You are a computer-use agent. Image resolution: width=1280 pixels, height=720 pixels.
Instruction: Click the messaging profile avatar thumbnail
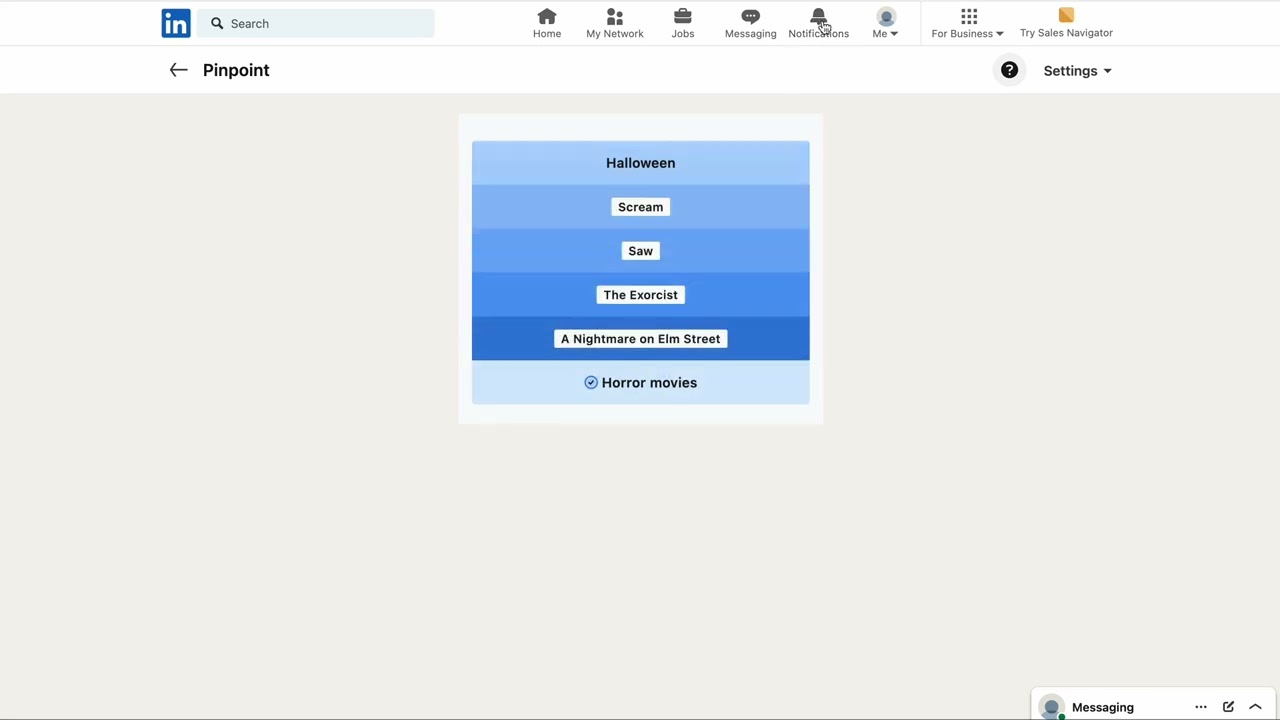1051,707
